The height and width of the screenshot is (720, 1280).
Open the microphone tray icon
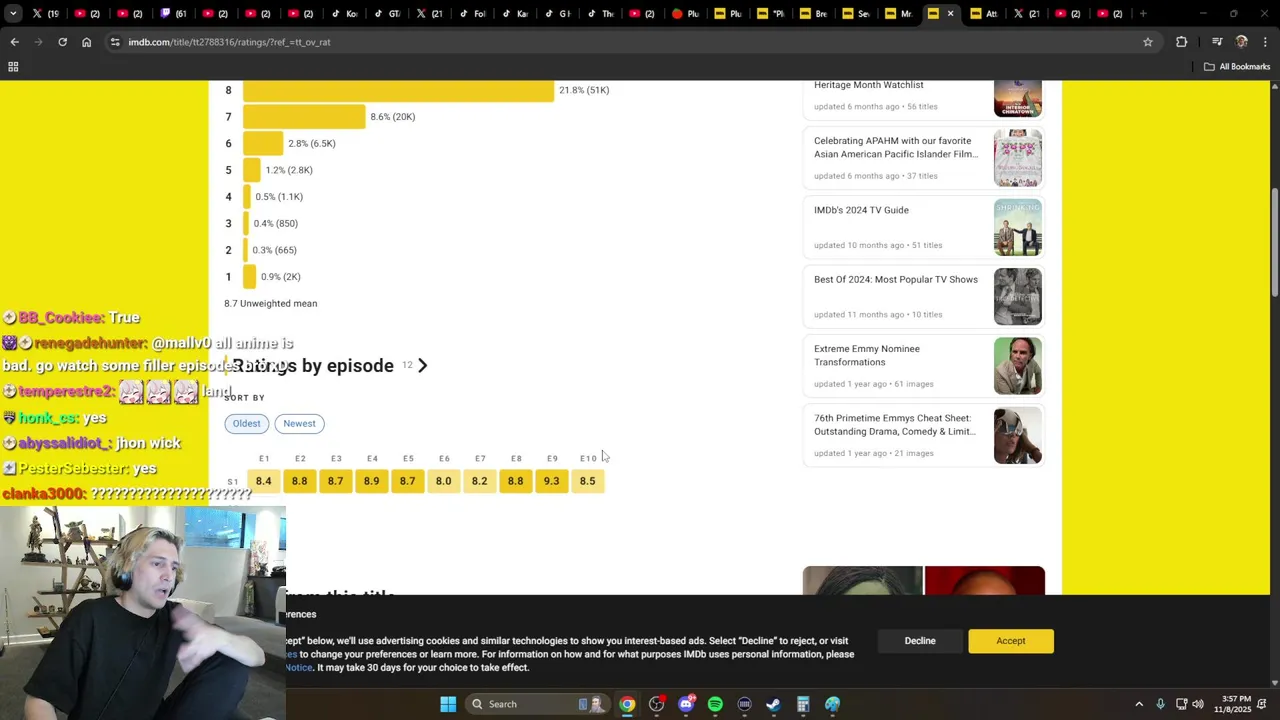click(1160, 704)
